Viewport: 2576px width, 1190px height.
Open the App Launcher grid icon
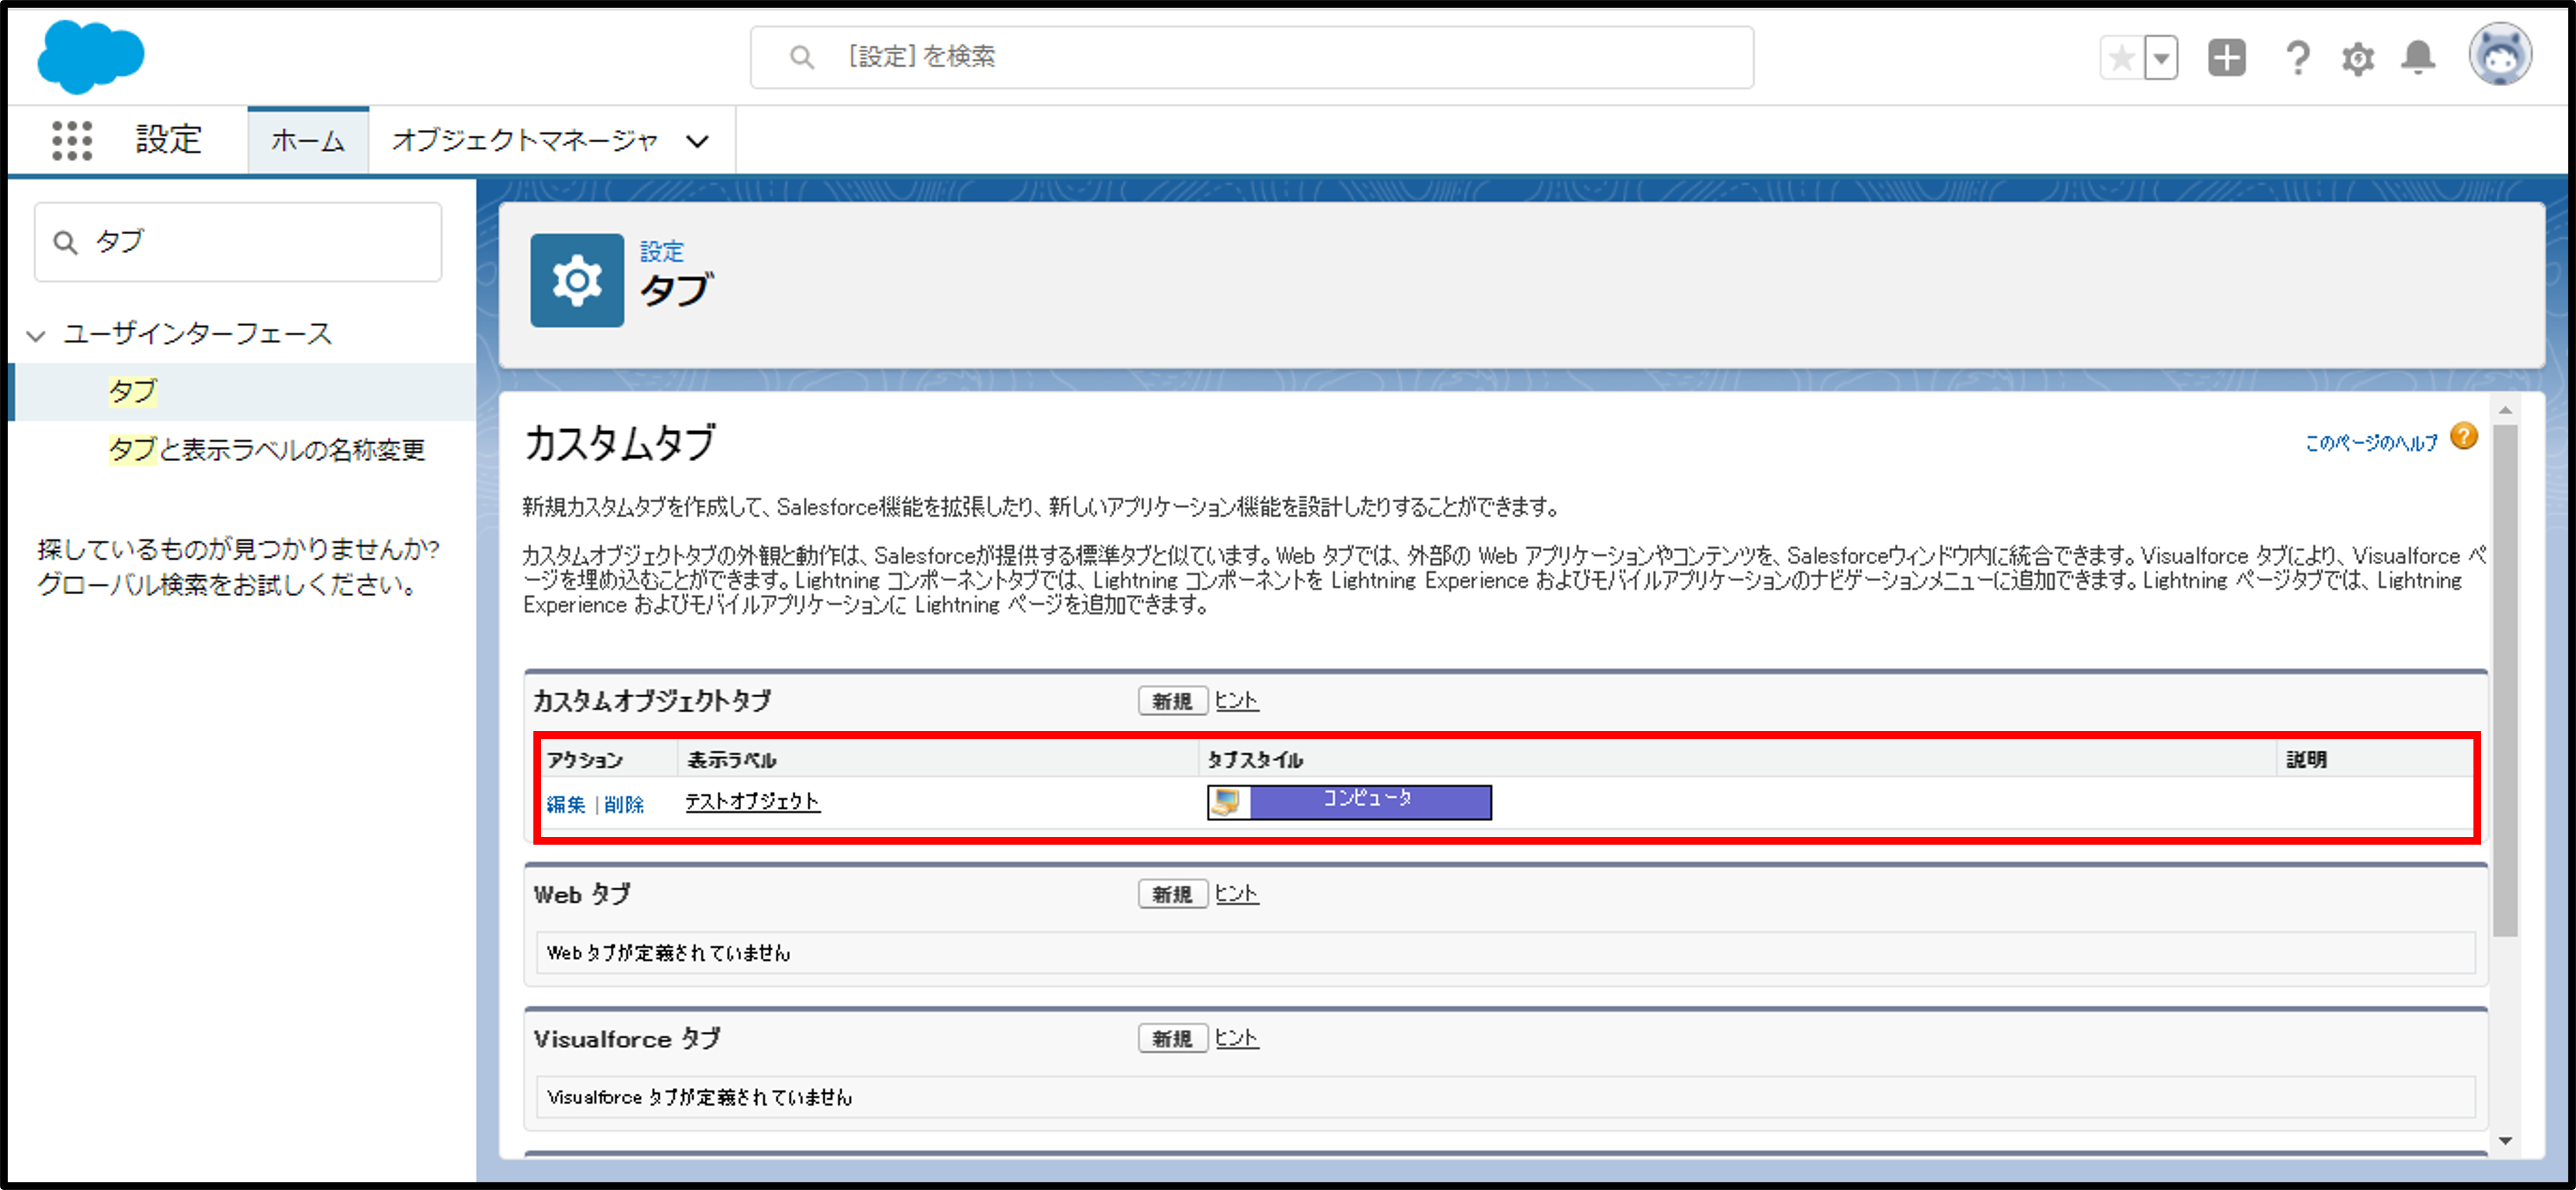click(x=72, y=140)
